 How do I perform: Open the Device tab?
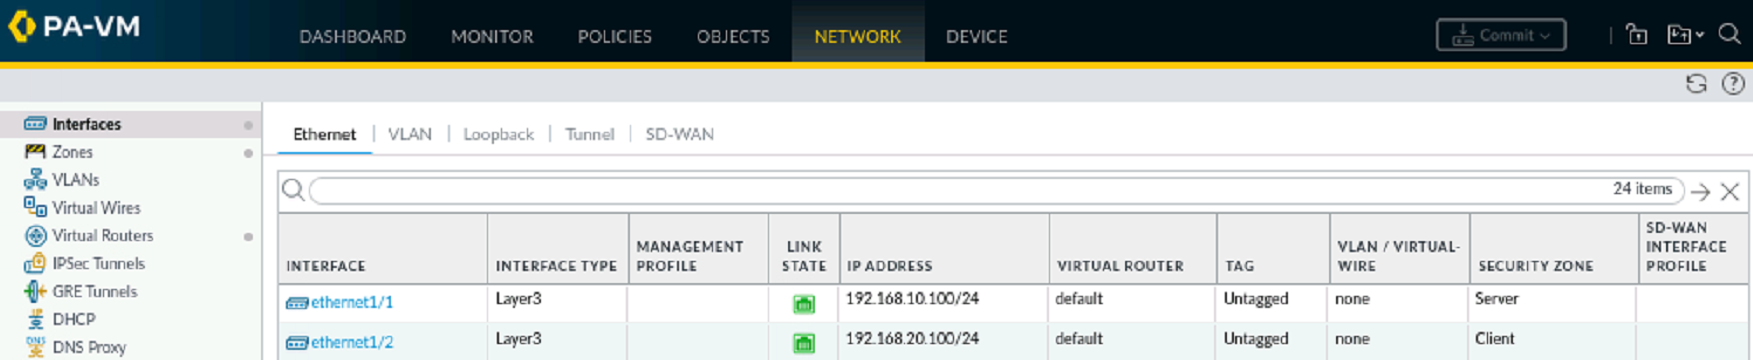pyautogui.click(x=977, y=36)
